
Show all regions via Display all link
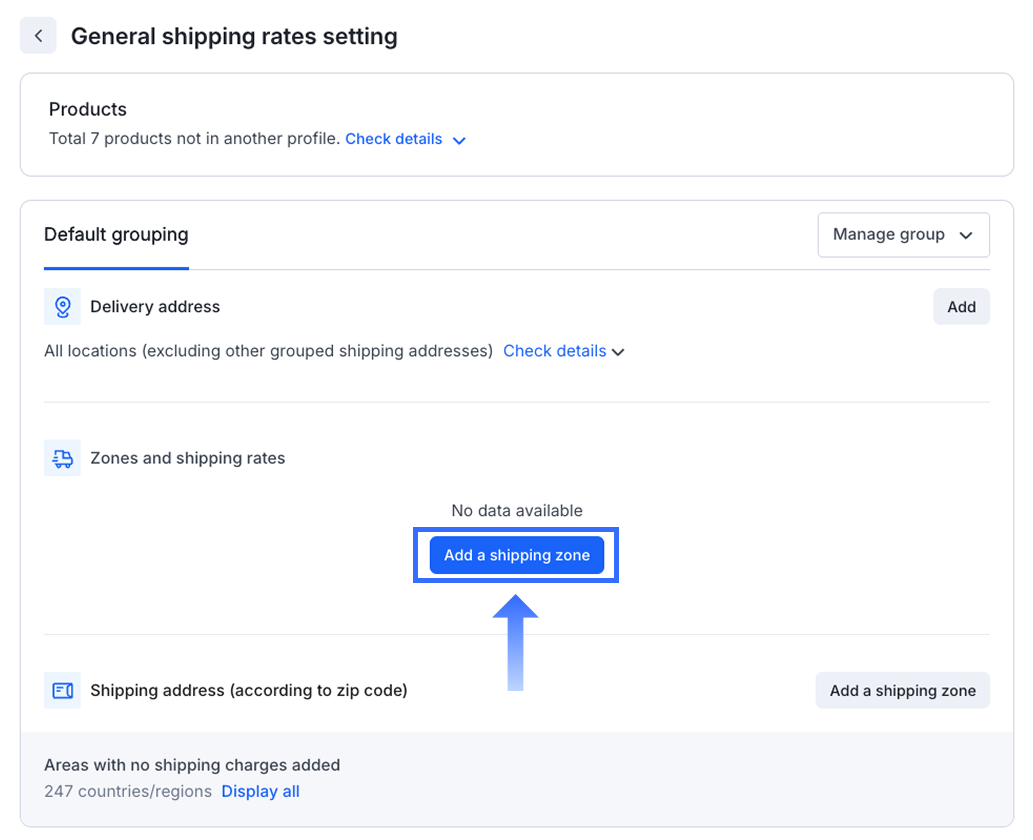click(x=260, y=792)
